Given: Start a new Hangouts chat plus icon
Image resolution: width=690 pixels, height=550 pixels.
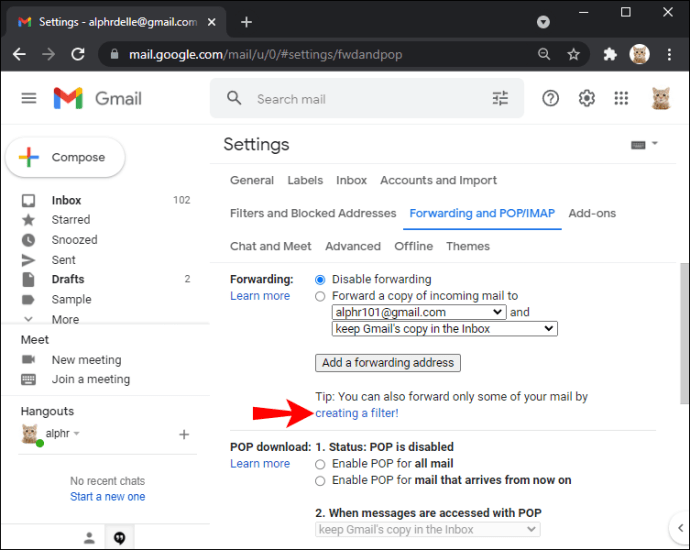Looking at the screenshot, I should (x=184, y=435).
